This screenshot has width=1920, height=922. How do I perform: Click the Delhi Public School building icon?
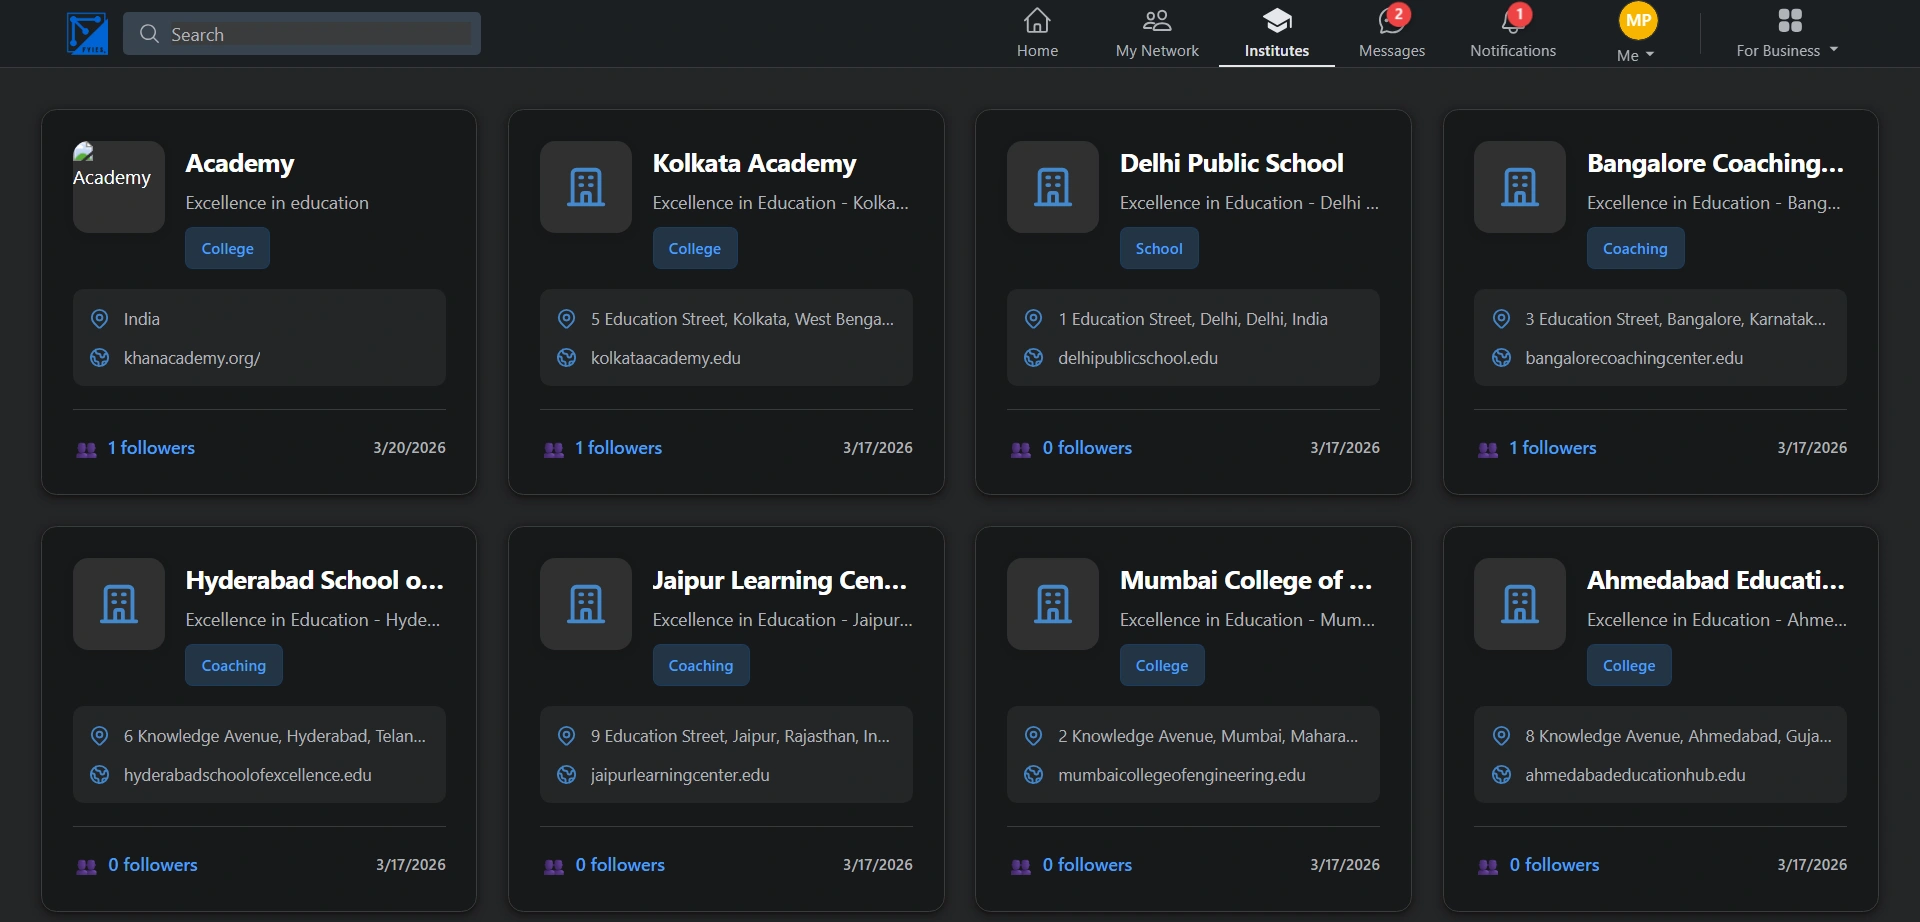click(x=1052, y=187)
